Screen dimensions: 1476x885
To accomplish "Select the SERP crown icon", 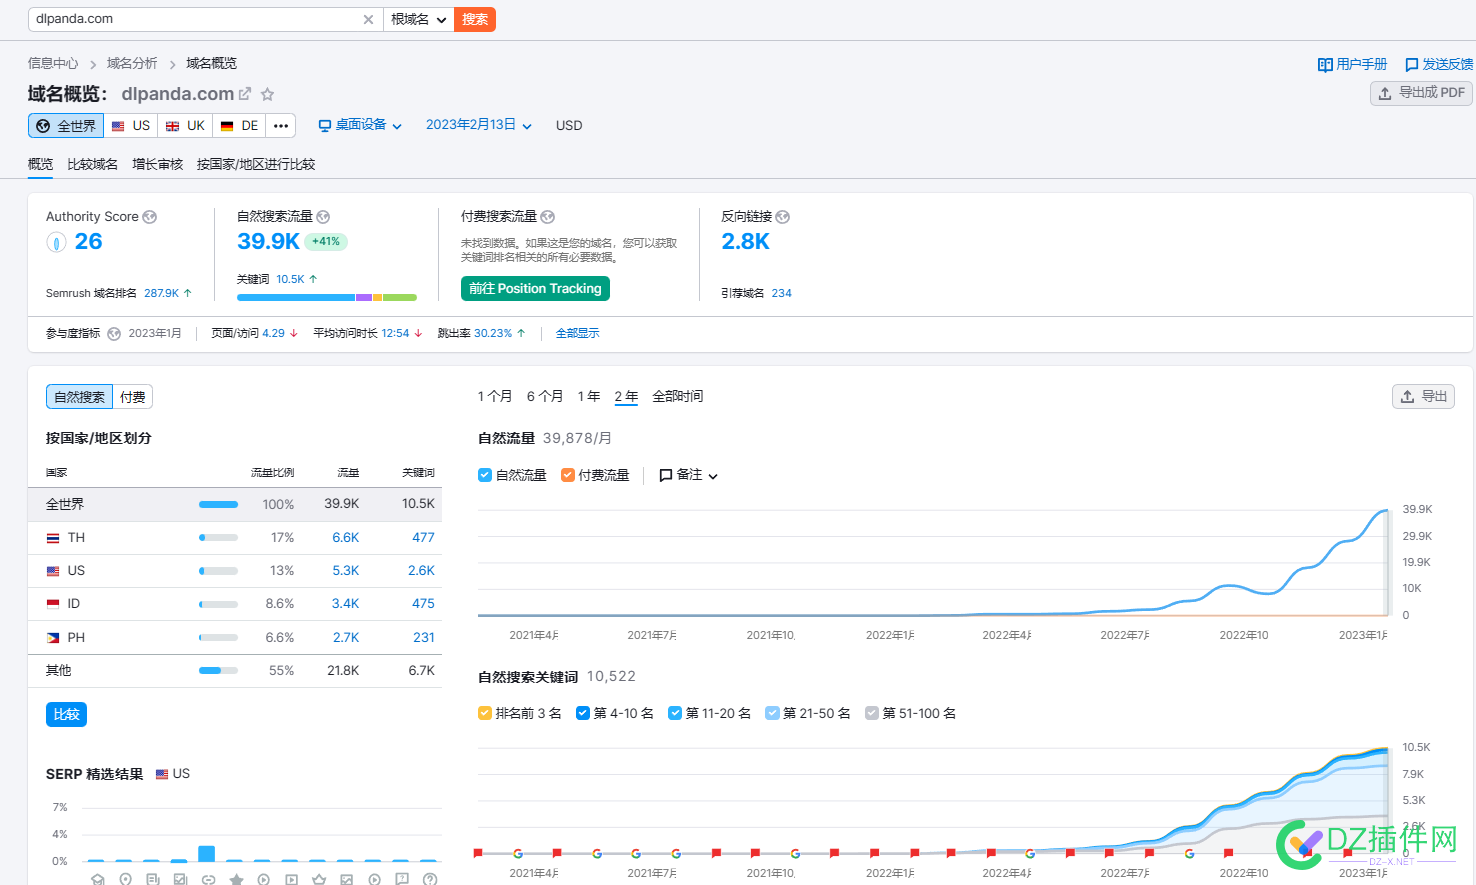I will coord(319,879).
